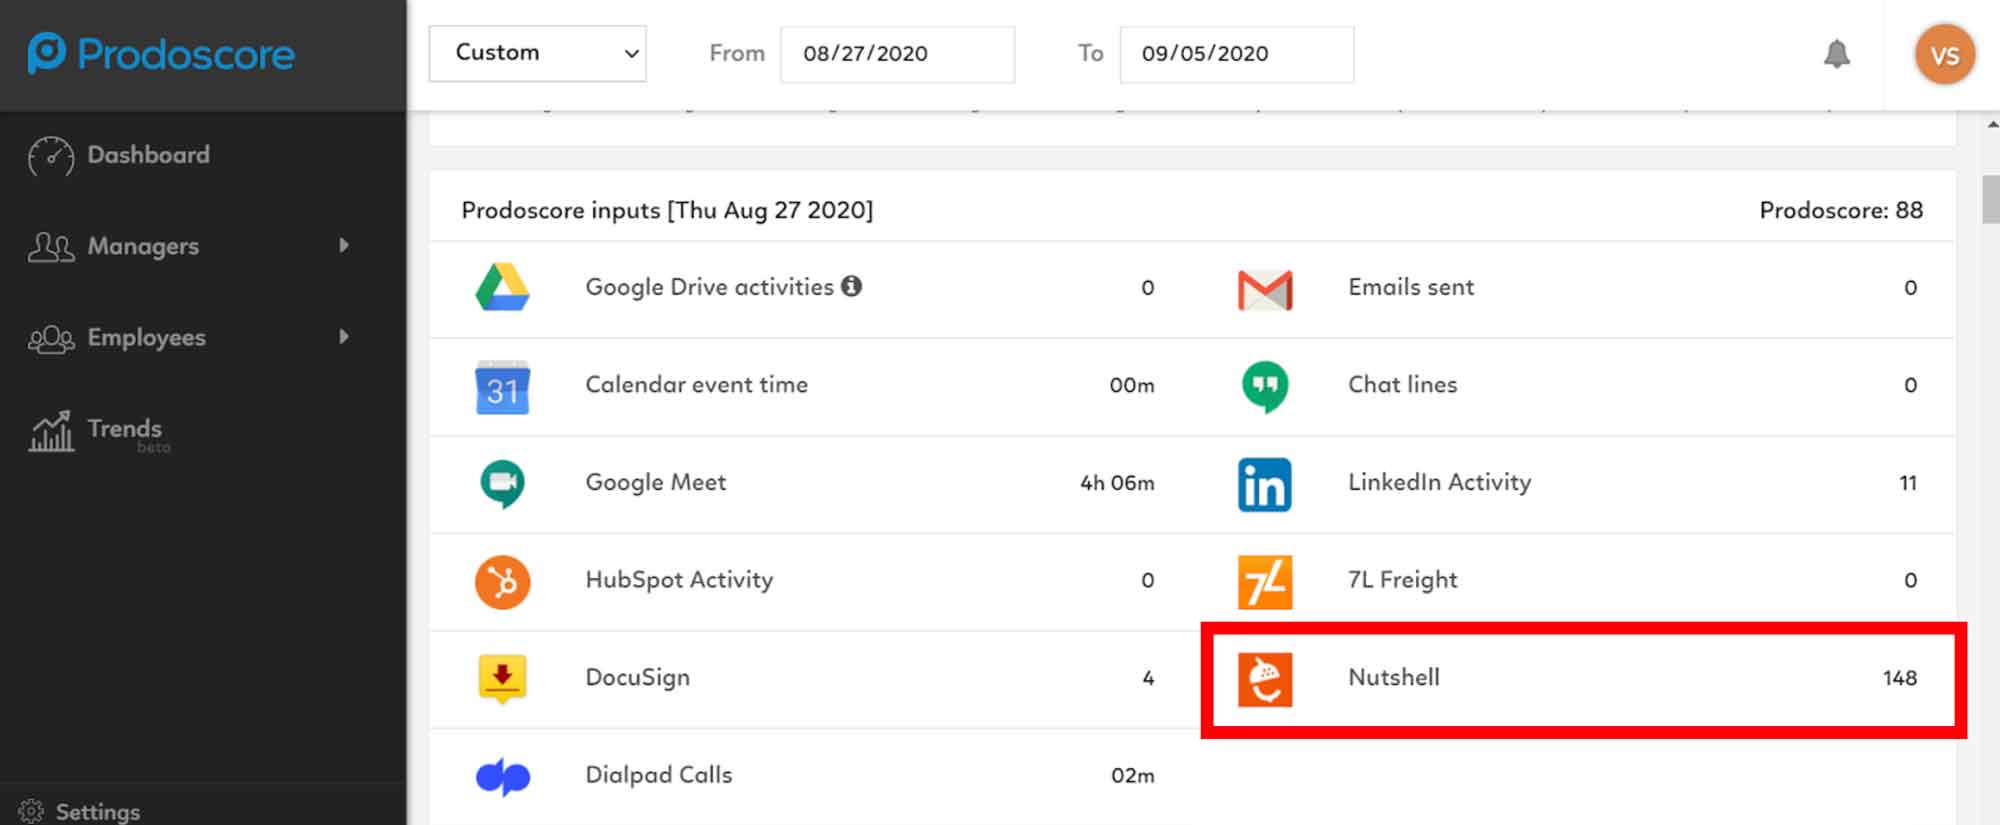Click the Hangouts chat icon

pos(1265,386)
